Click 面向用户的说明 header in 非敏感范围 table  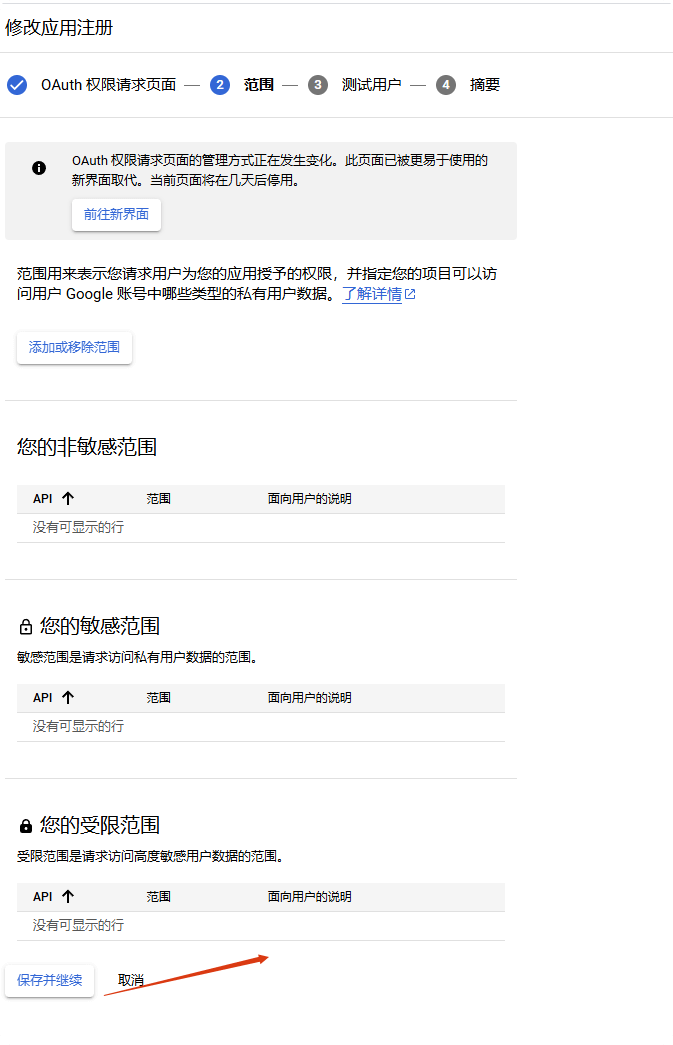coord(309,499)
